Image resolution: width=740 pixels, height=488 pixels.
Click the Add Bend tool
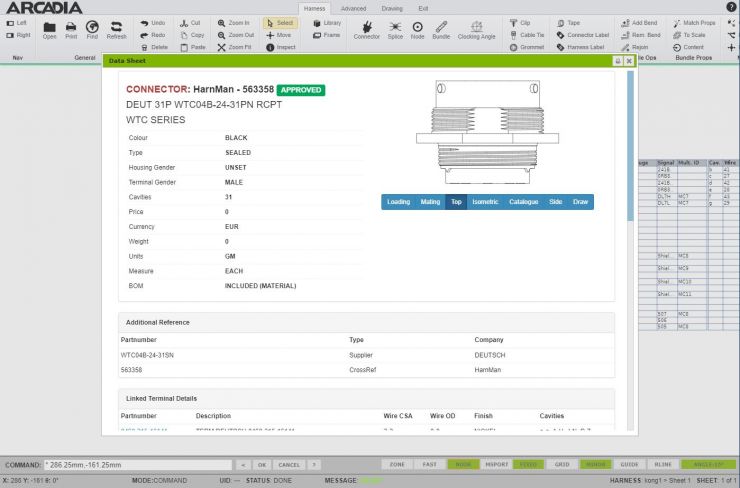639,23
